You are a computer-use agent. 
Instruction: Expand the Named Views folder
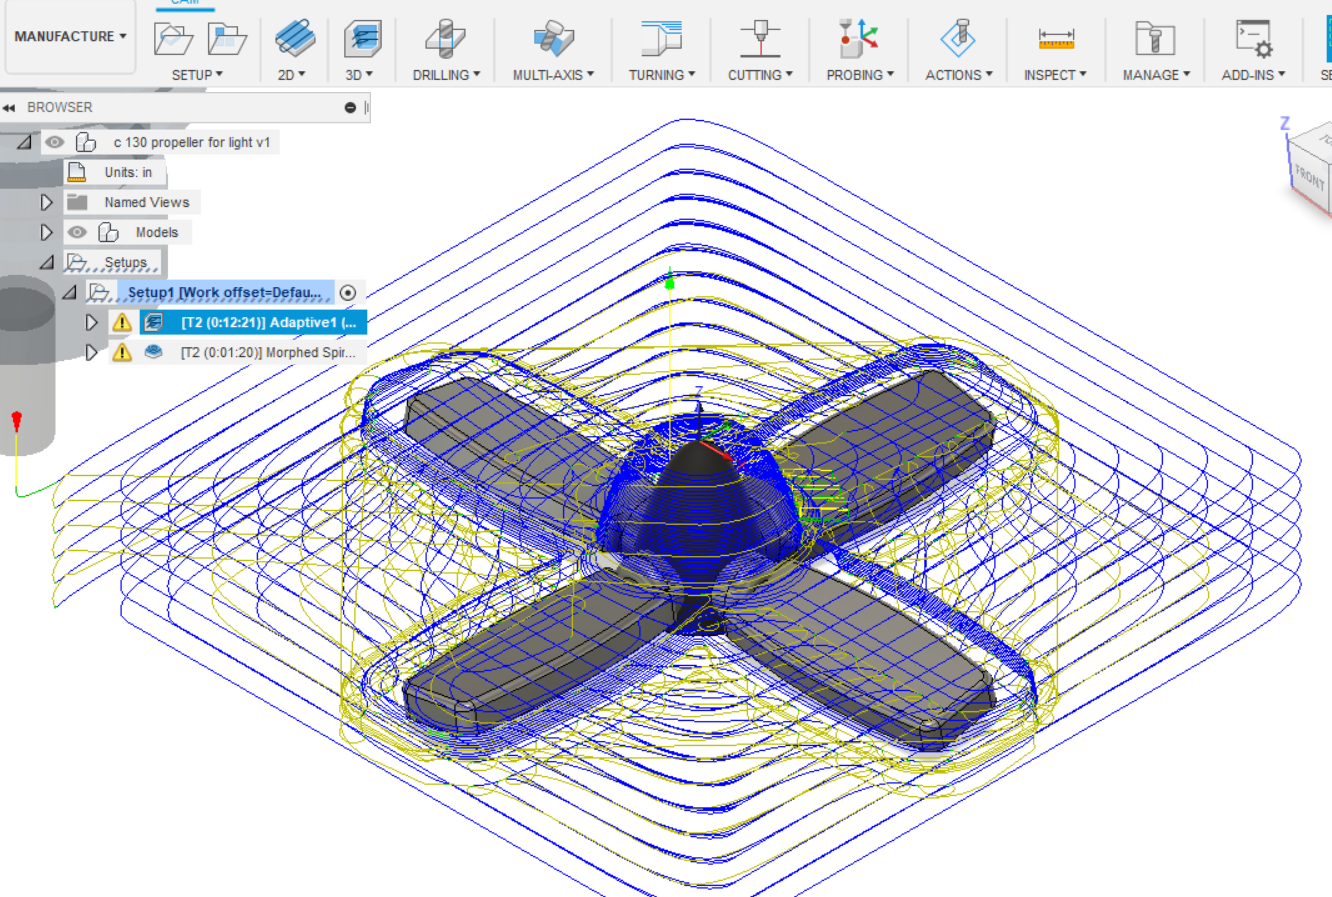pos(45,201)
